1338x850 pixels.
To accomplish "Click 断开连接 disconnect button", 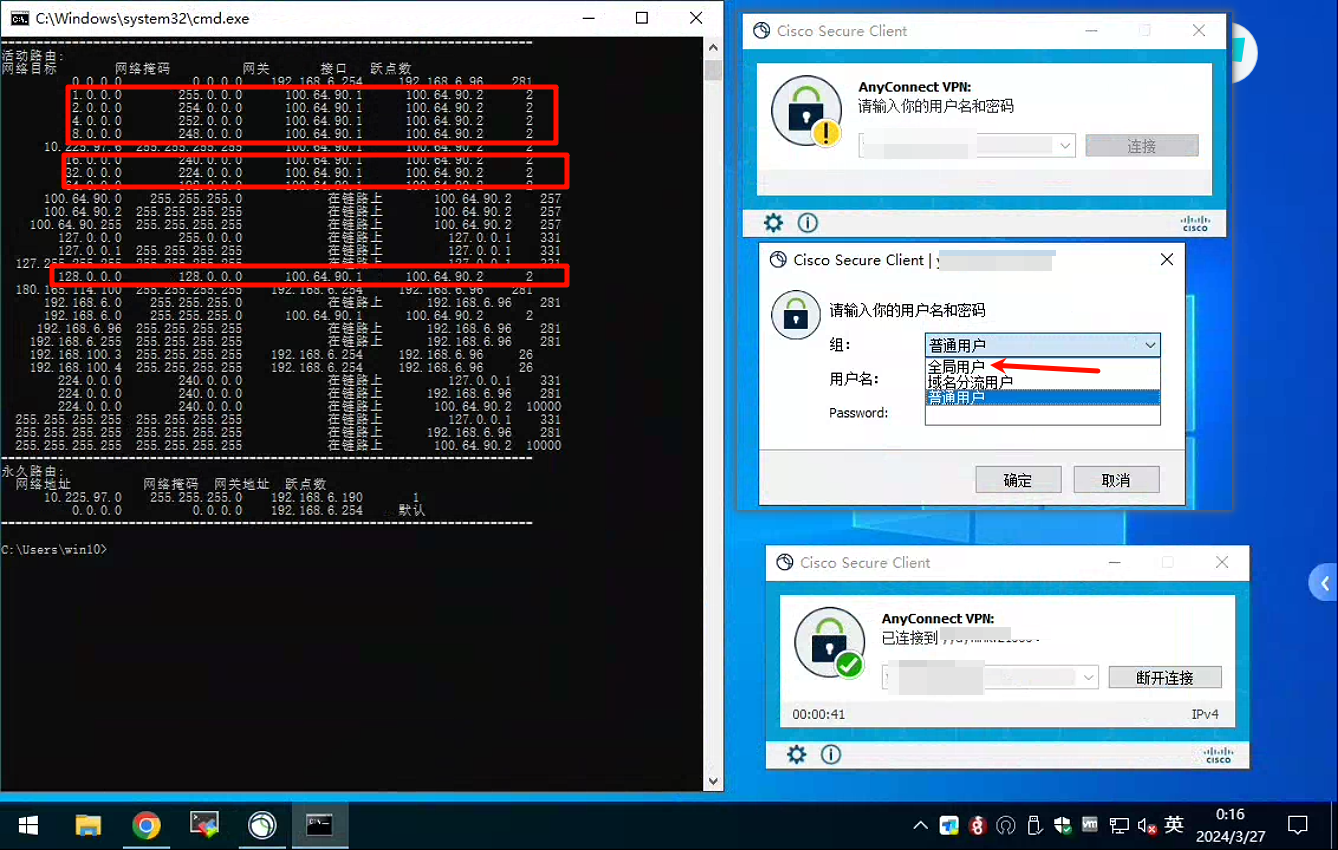I will [x=1165, y=677].
